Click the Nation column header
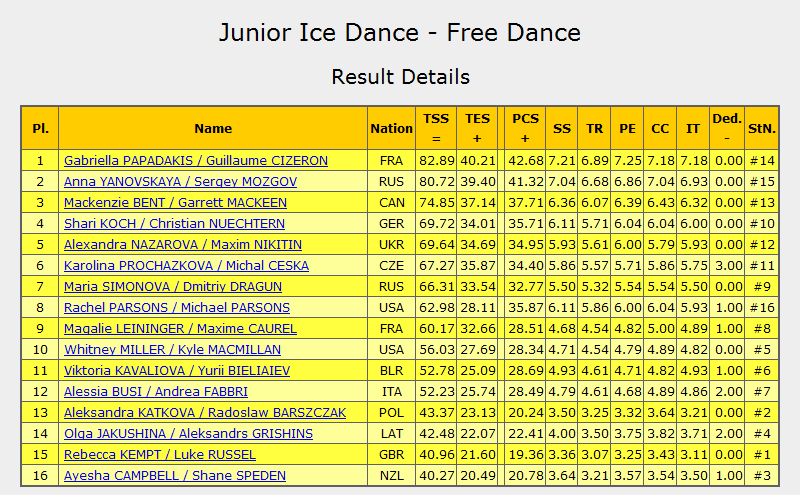This screenshot has width=800, height=495. click(391, 128)
